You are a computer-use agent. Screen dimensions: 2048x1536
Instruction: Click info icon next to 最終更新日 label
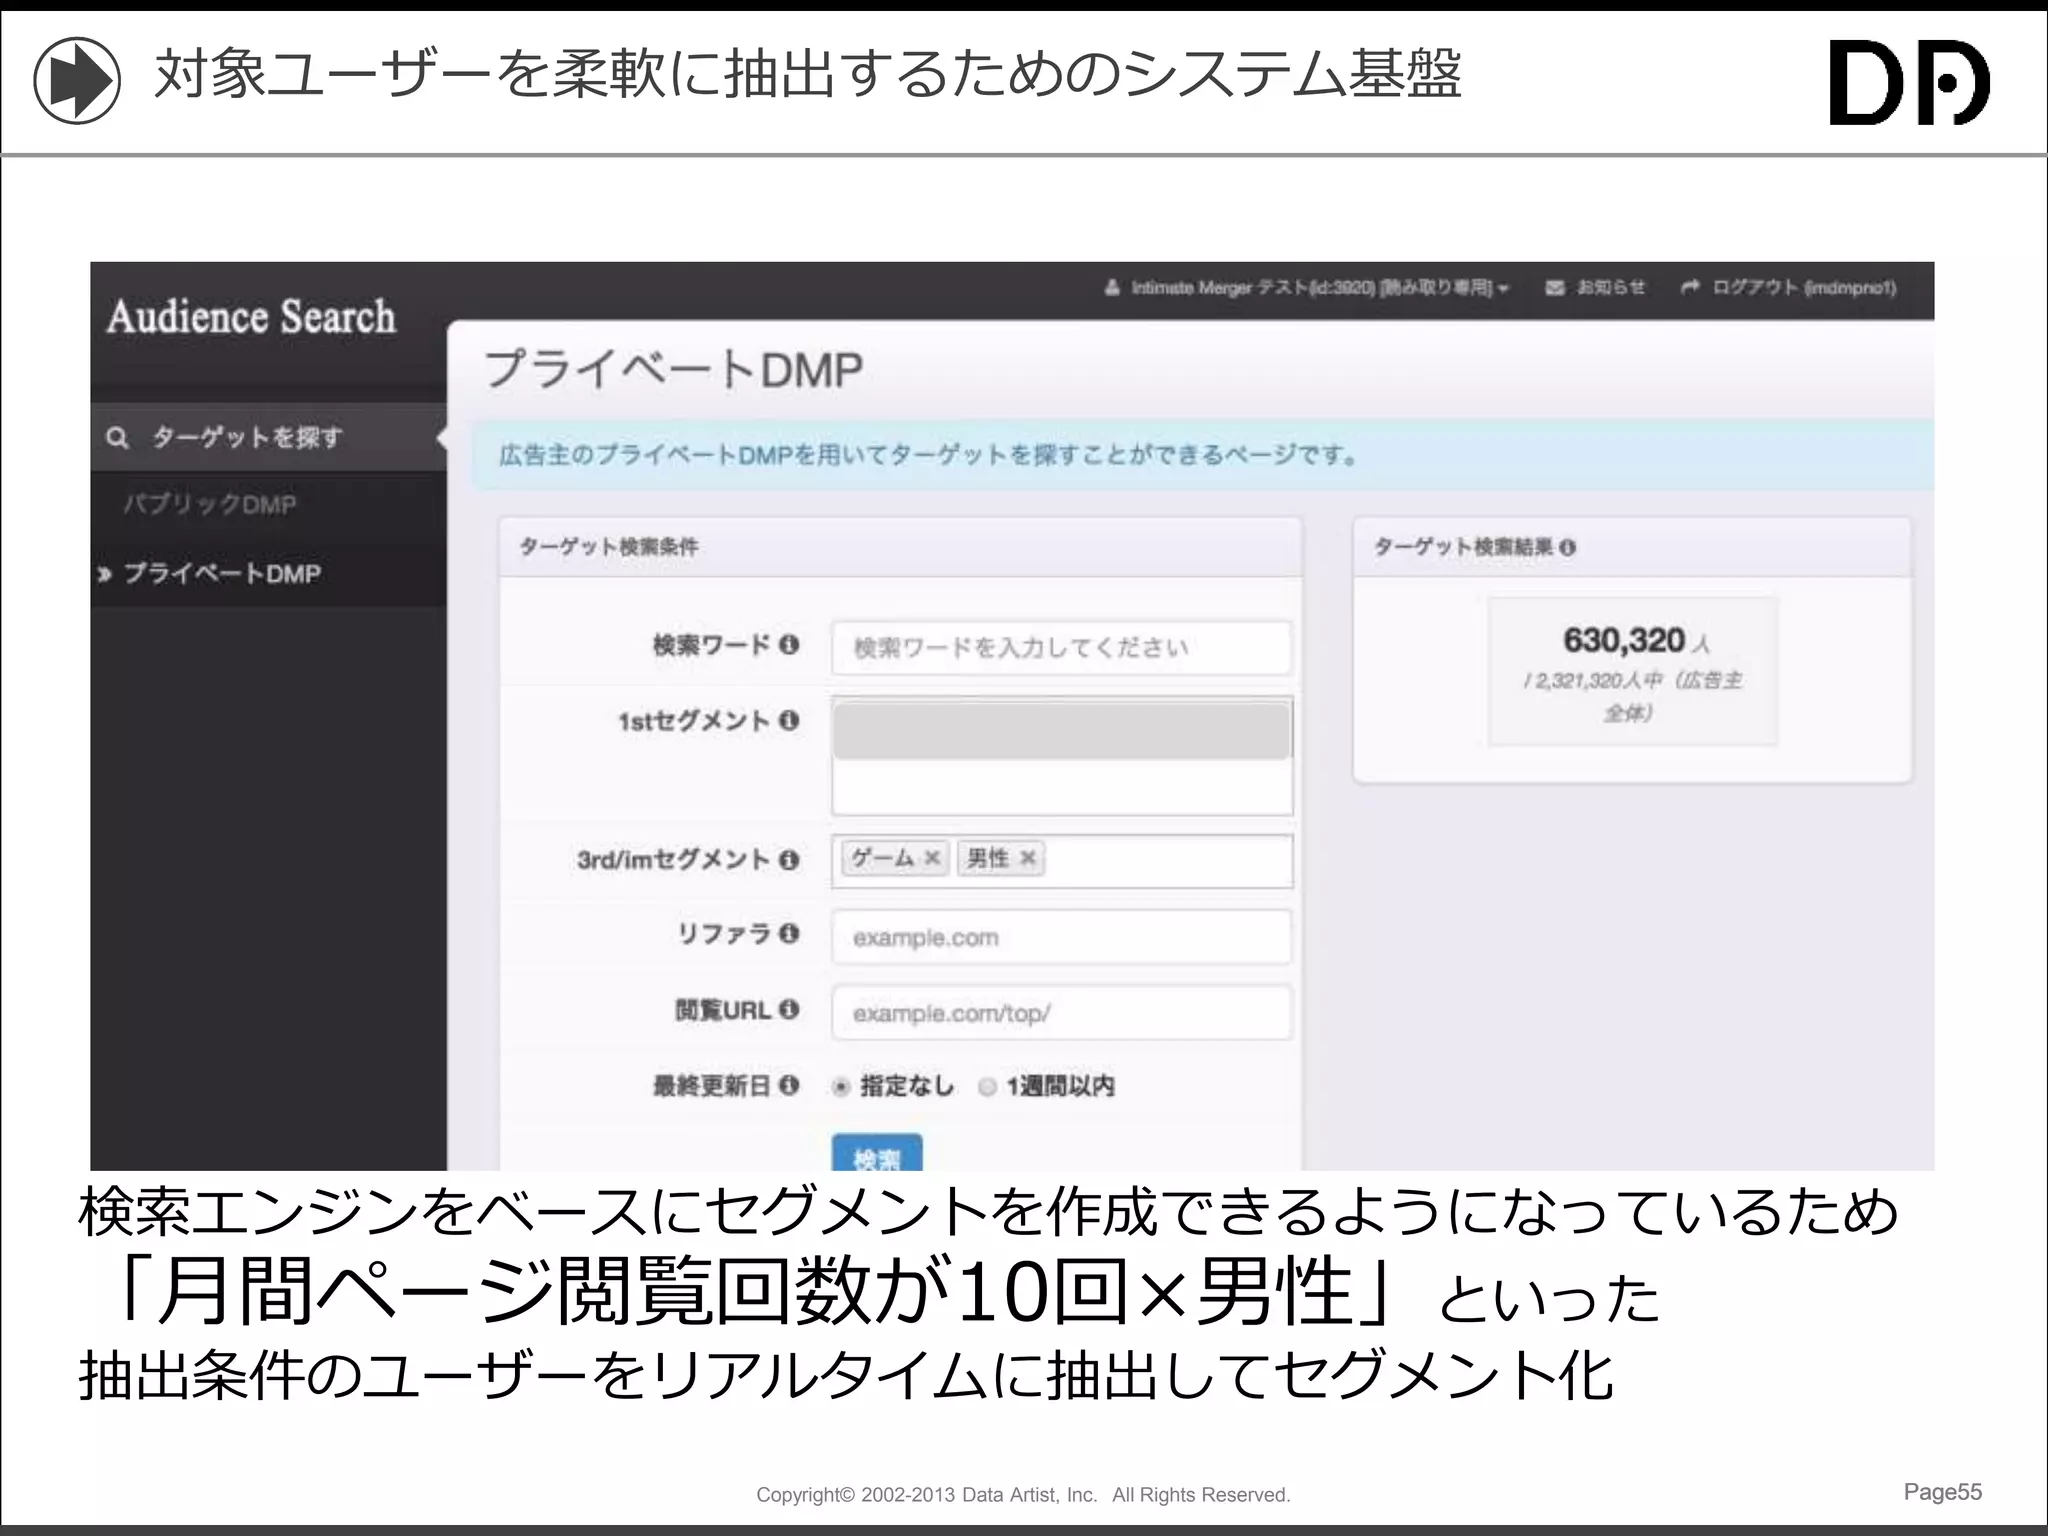pos(789,1085)
